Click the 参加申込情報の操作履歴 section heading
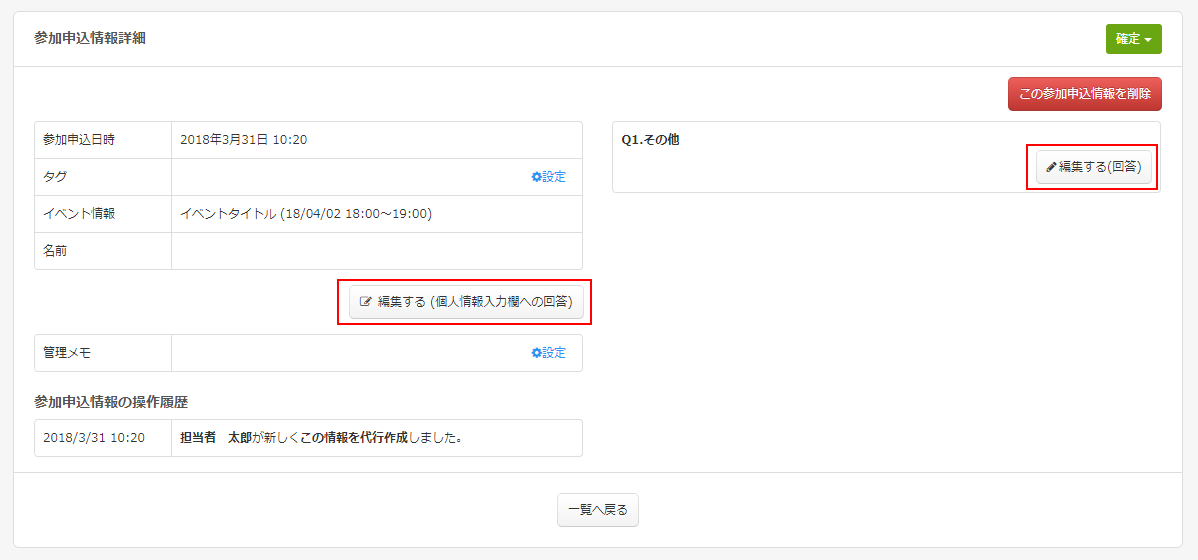The image size is (1198, 560). click(x=111, y=402)
